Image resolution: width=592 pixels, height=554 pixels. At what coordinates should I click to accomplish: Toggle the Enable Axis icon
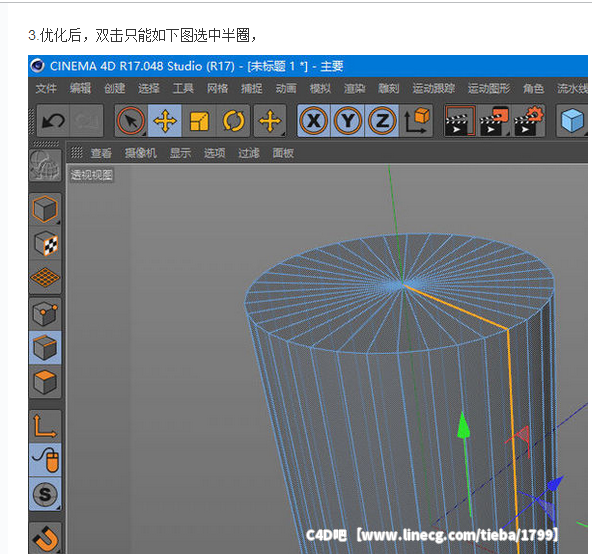click(x=45, y=426)
